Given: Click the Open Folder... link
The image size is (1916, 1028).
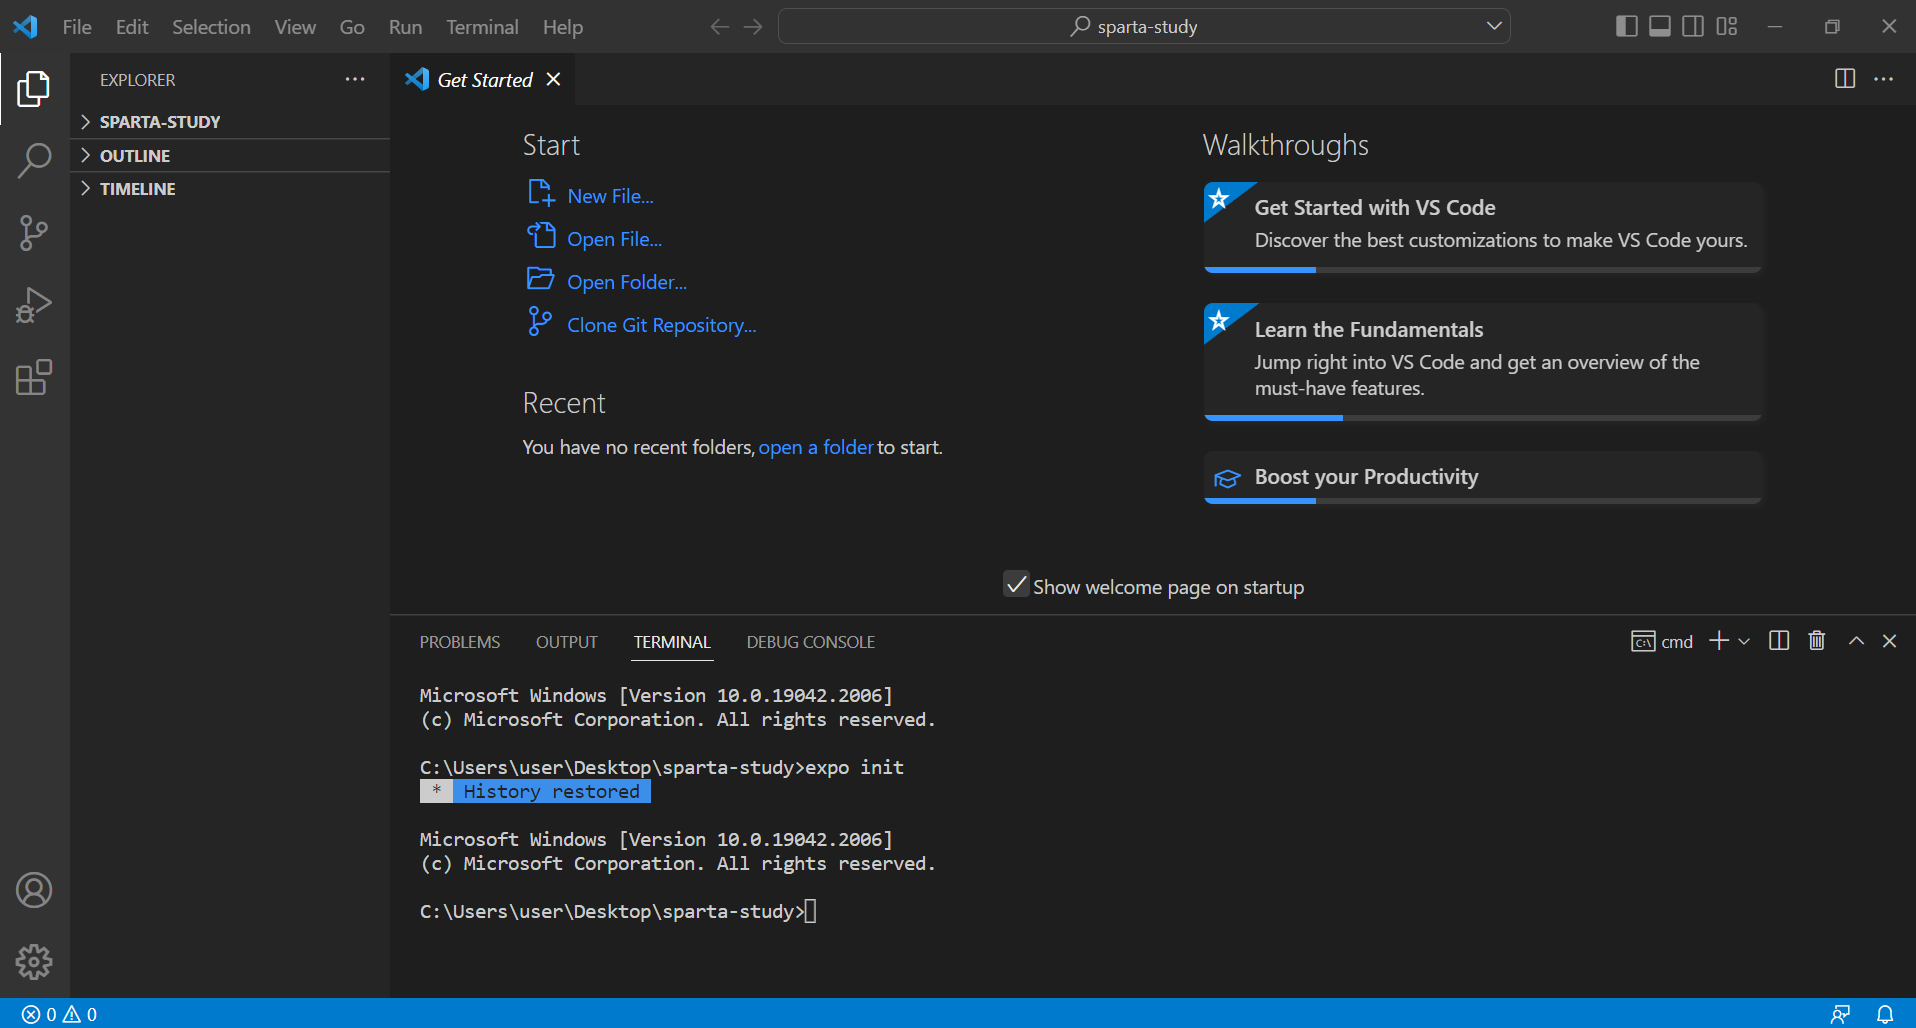Looking at the screenshot, I should (627, 282).
